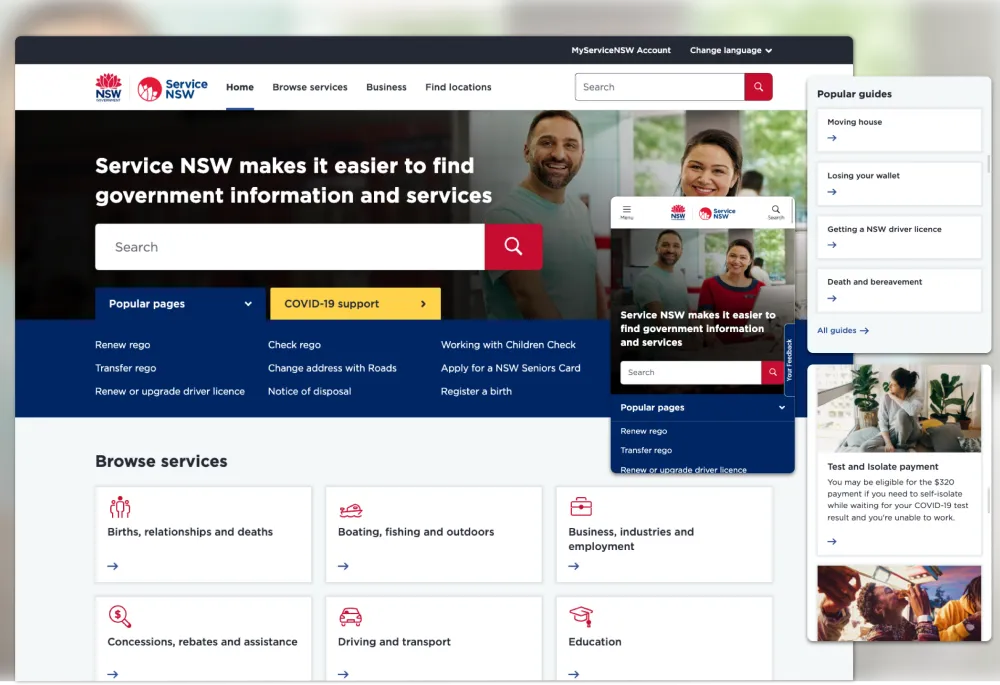Open the All guides link
The width and height of the screenshot is (1000, 685).
[x=842, y=330]
